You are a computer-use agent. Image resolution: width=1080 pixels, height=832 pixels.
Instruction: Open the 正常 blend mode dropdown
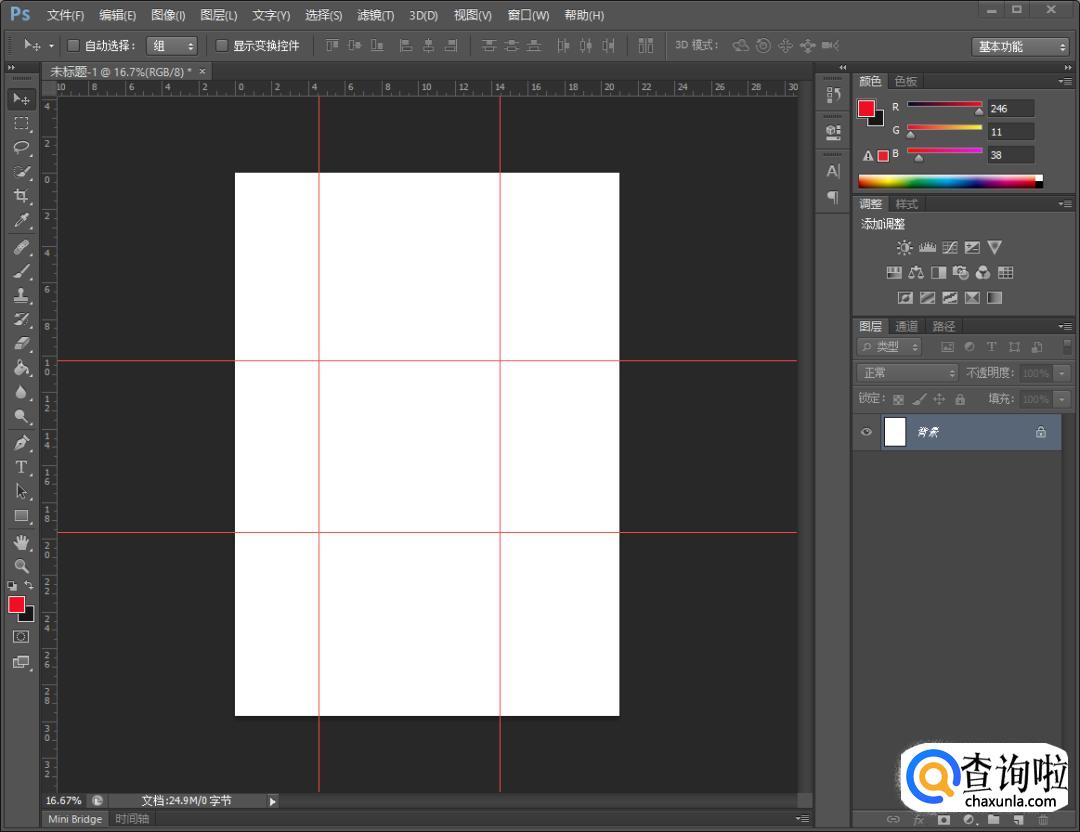907,373
